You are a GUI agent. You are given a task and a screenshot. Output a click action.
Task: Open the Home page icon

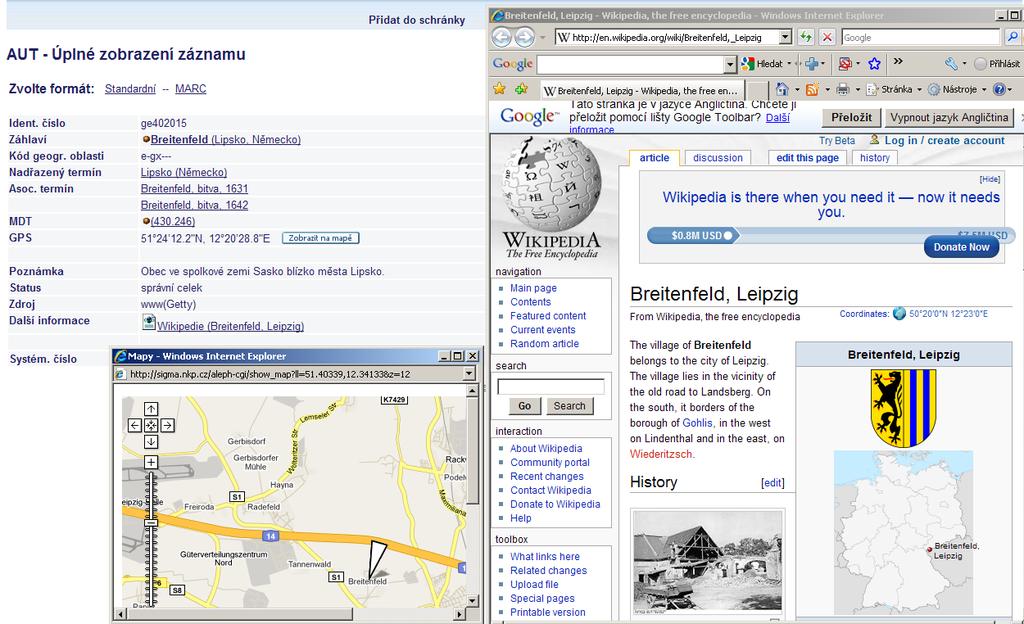[x=781, y=89]
